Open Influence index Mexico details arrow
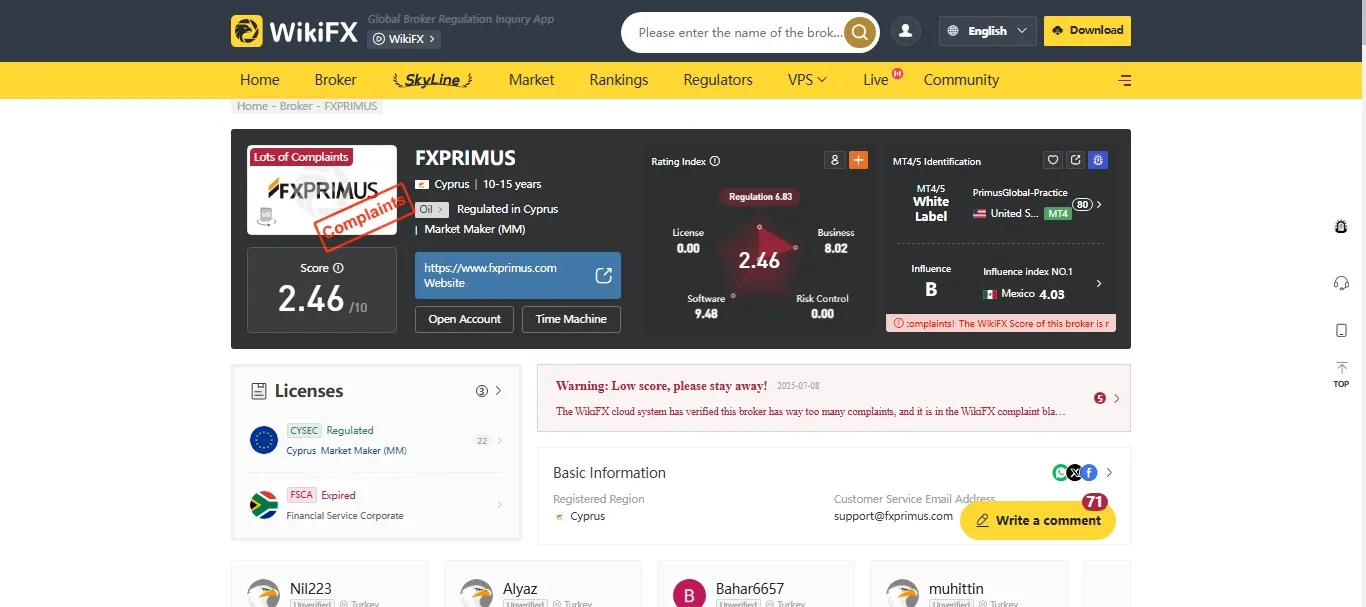The width and height of the screenshot is (1366, 607). pos(1099,283)
